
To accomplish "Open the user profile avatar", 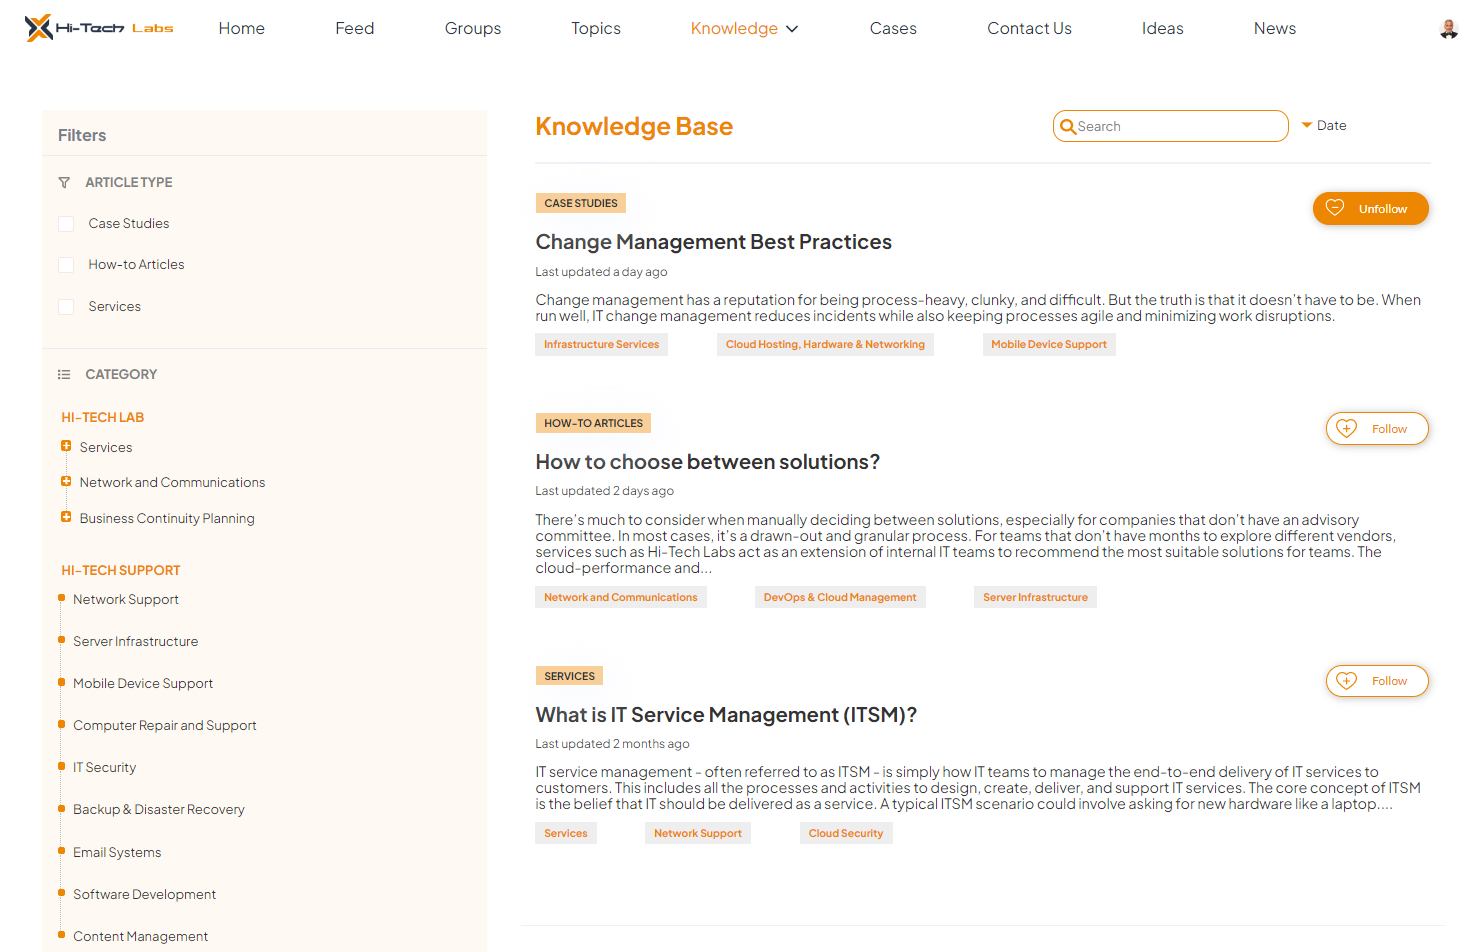I will tap(1448, 29).
